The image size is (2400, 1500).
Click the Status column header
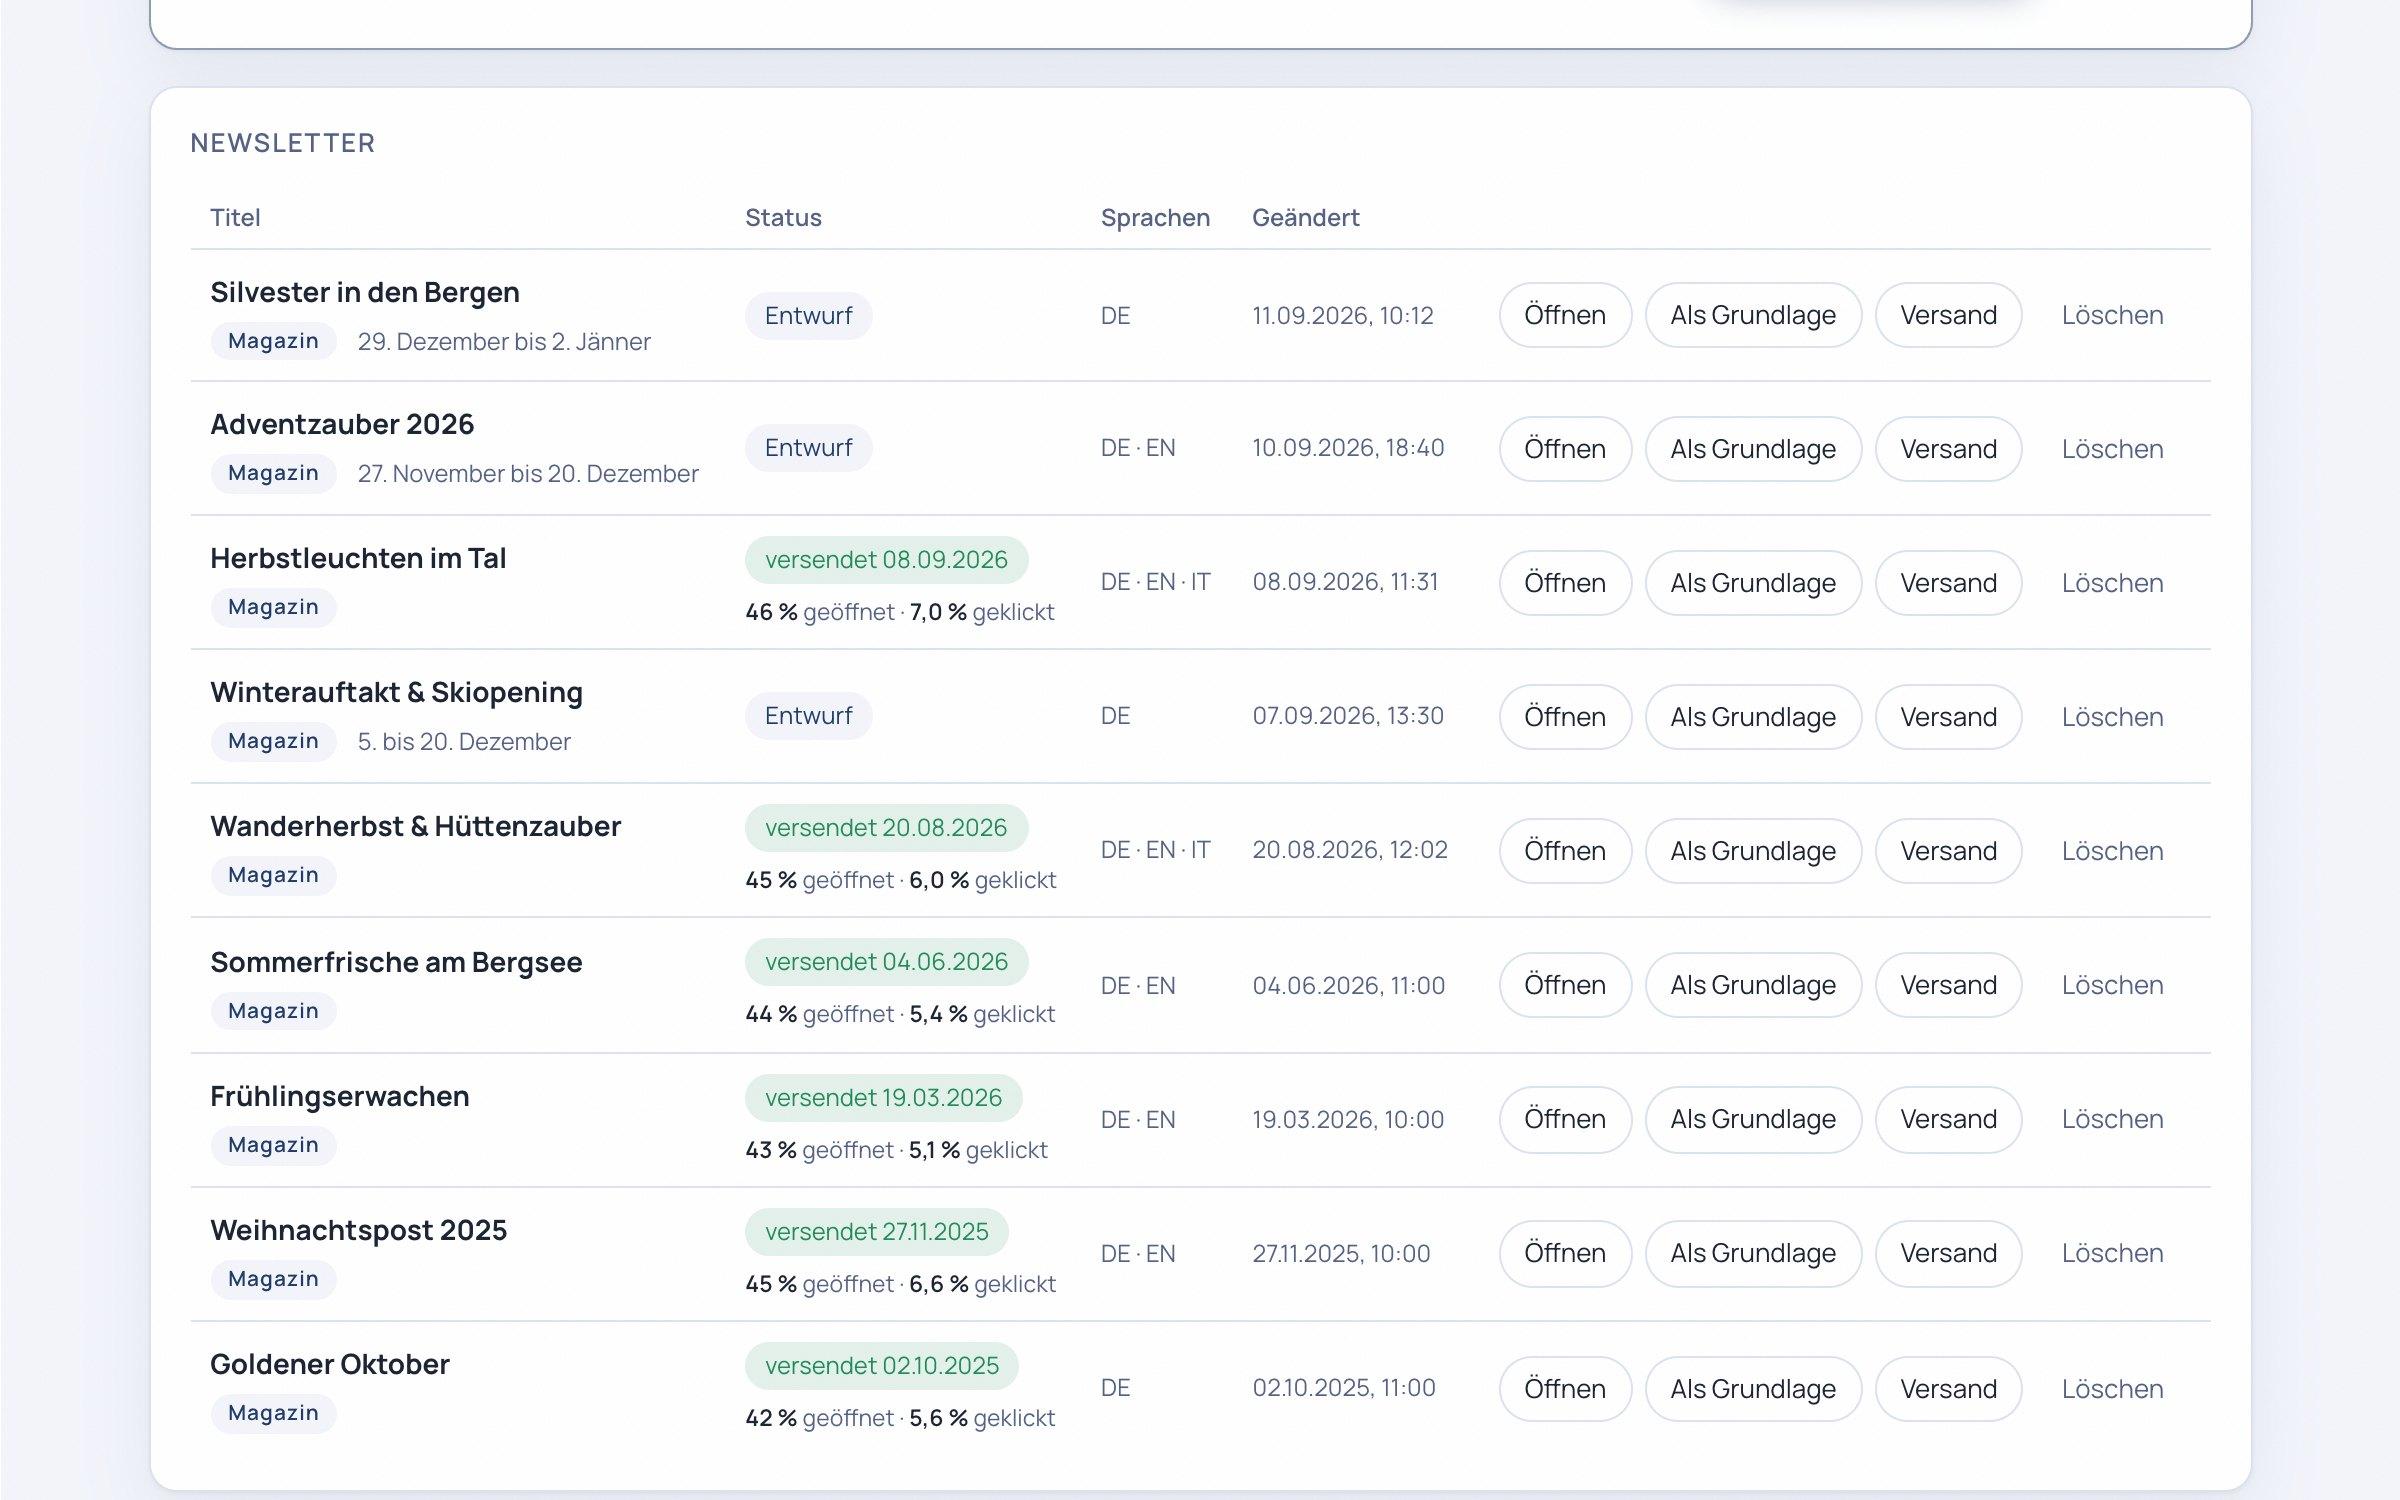(x=783, y=218)
